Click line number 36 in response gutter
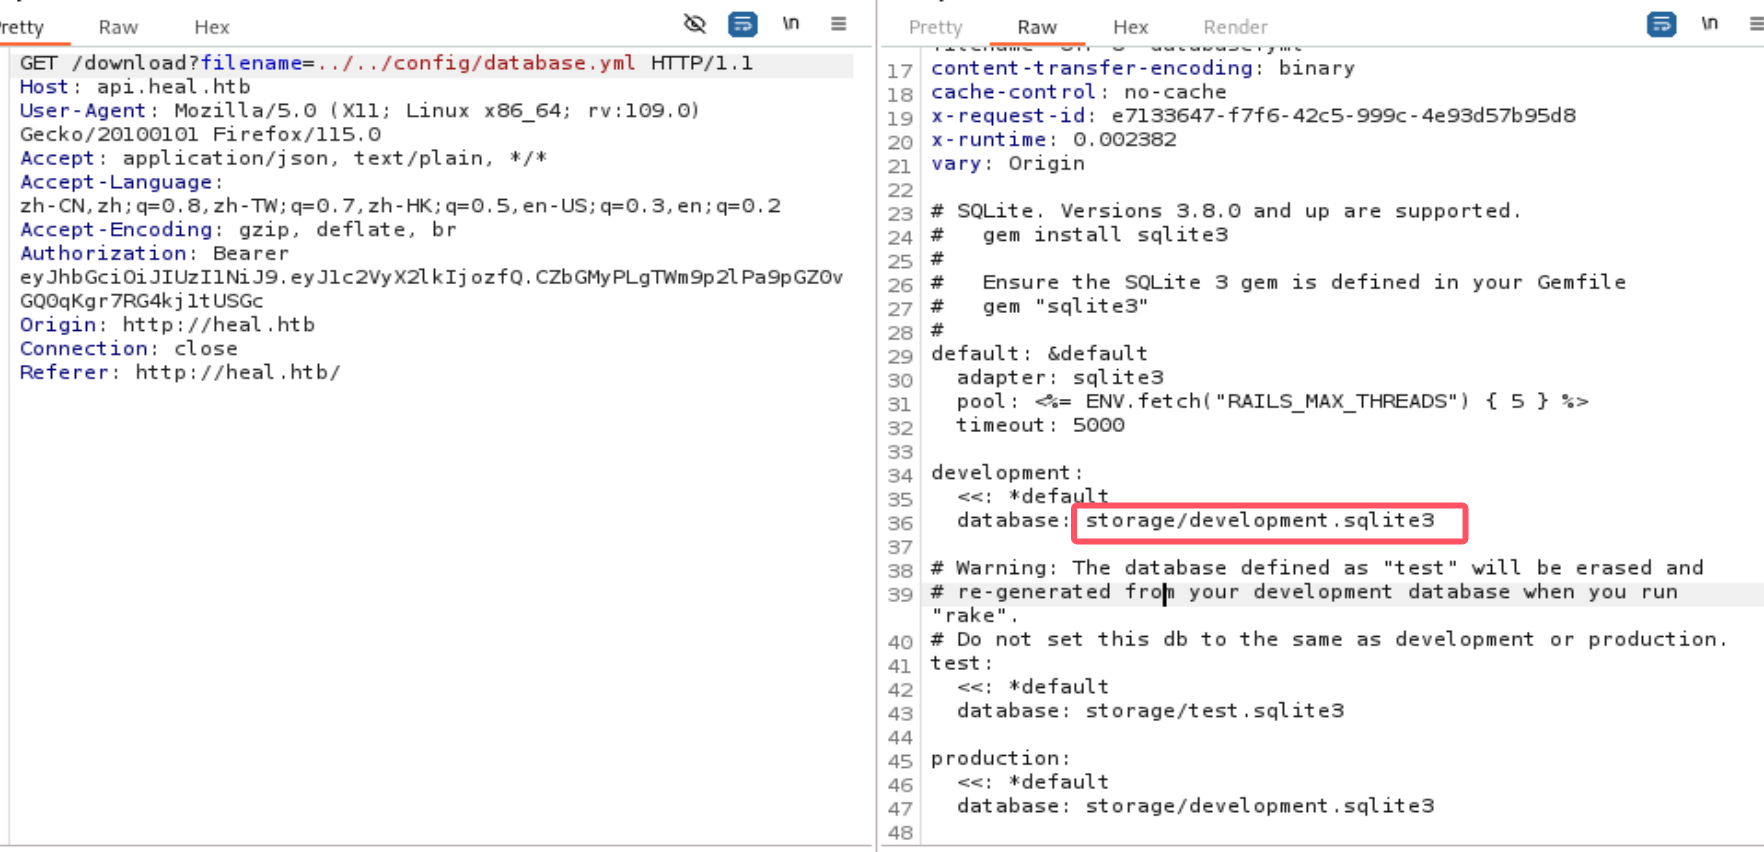The width and height of the screenshot is (1764, 852). tap(900, 523)
